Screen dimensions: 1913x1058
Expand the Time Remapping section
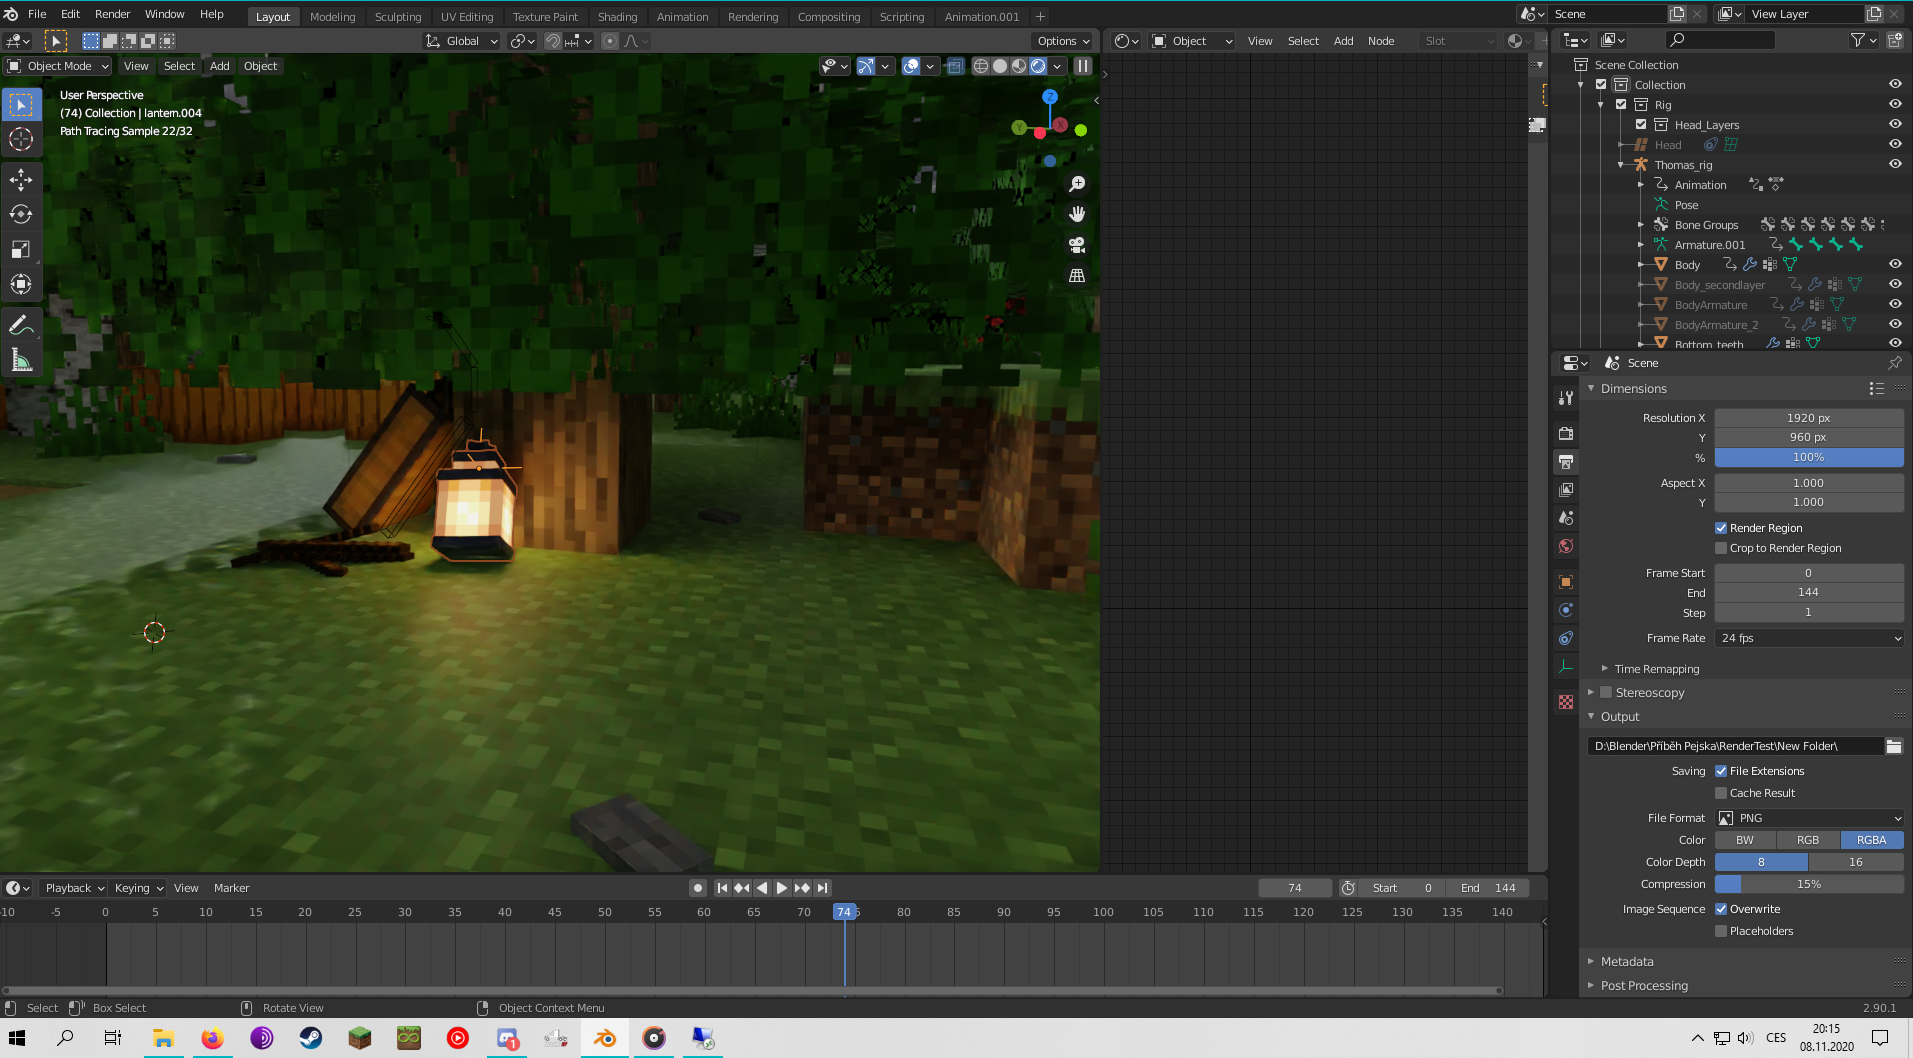(x=1657, y=668)
